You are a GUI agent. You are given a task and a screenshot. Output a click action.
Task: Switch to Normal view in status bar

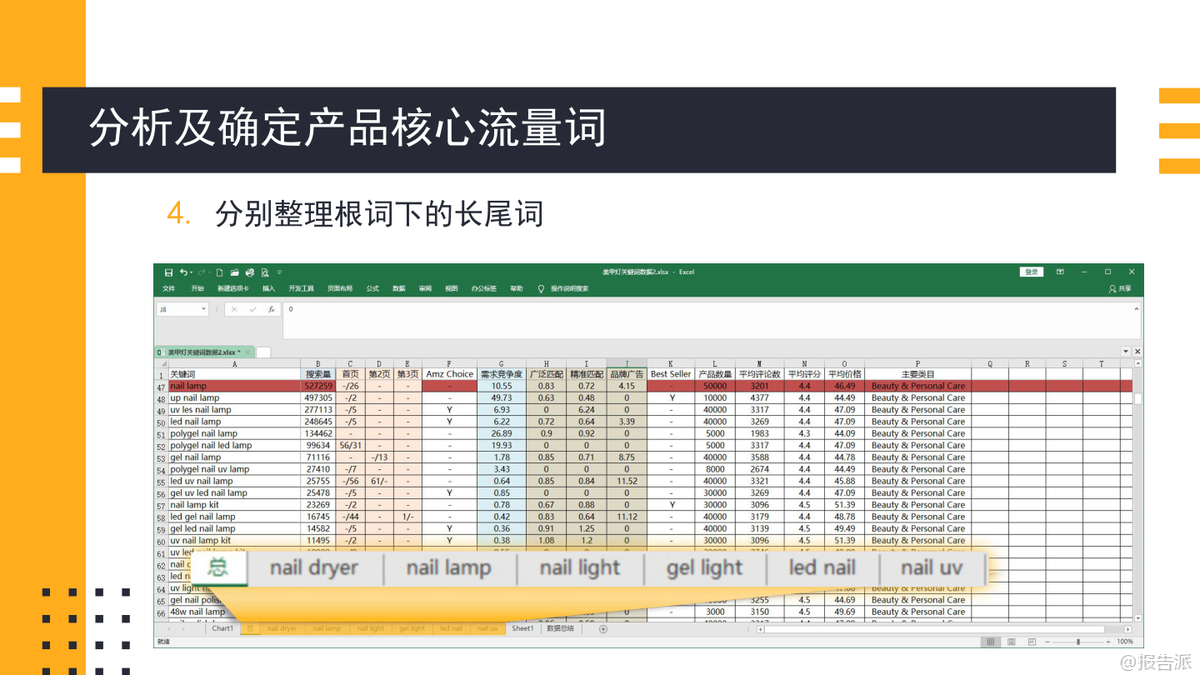pyautogui.click(x=989, y=642)
